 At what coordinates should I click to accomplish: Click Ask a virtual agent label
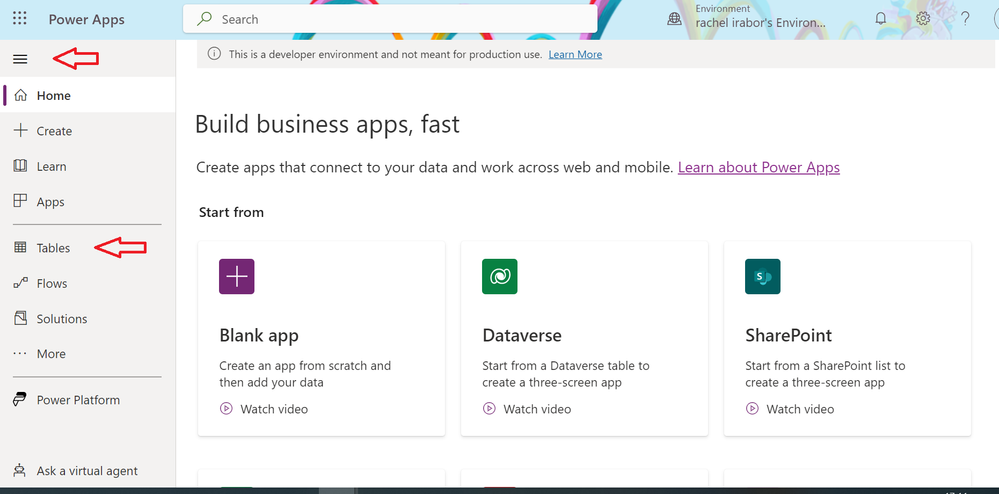[x=87, y=471]
